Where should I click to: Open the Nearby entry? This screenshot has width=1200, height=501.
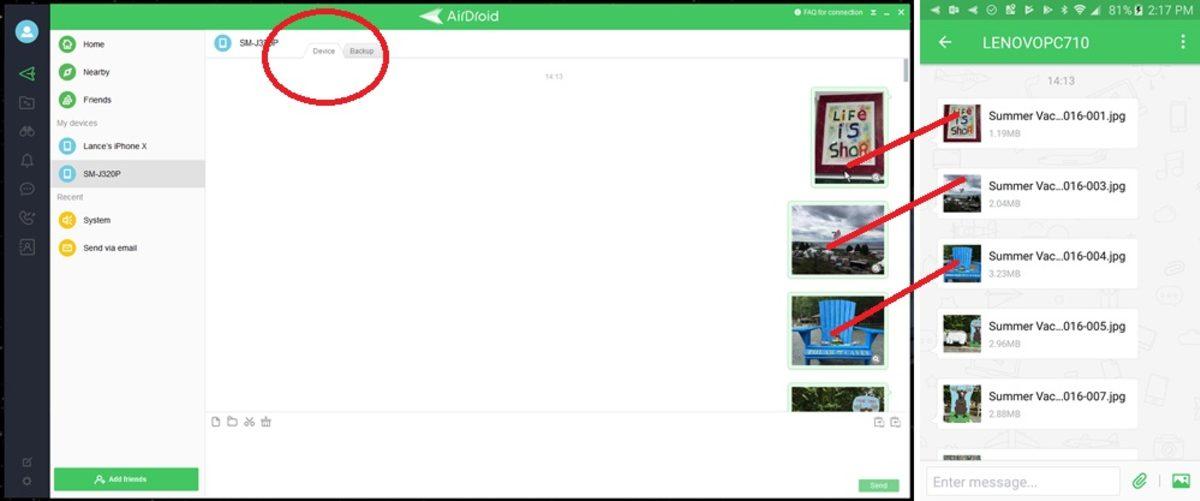127,72
